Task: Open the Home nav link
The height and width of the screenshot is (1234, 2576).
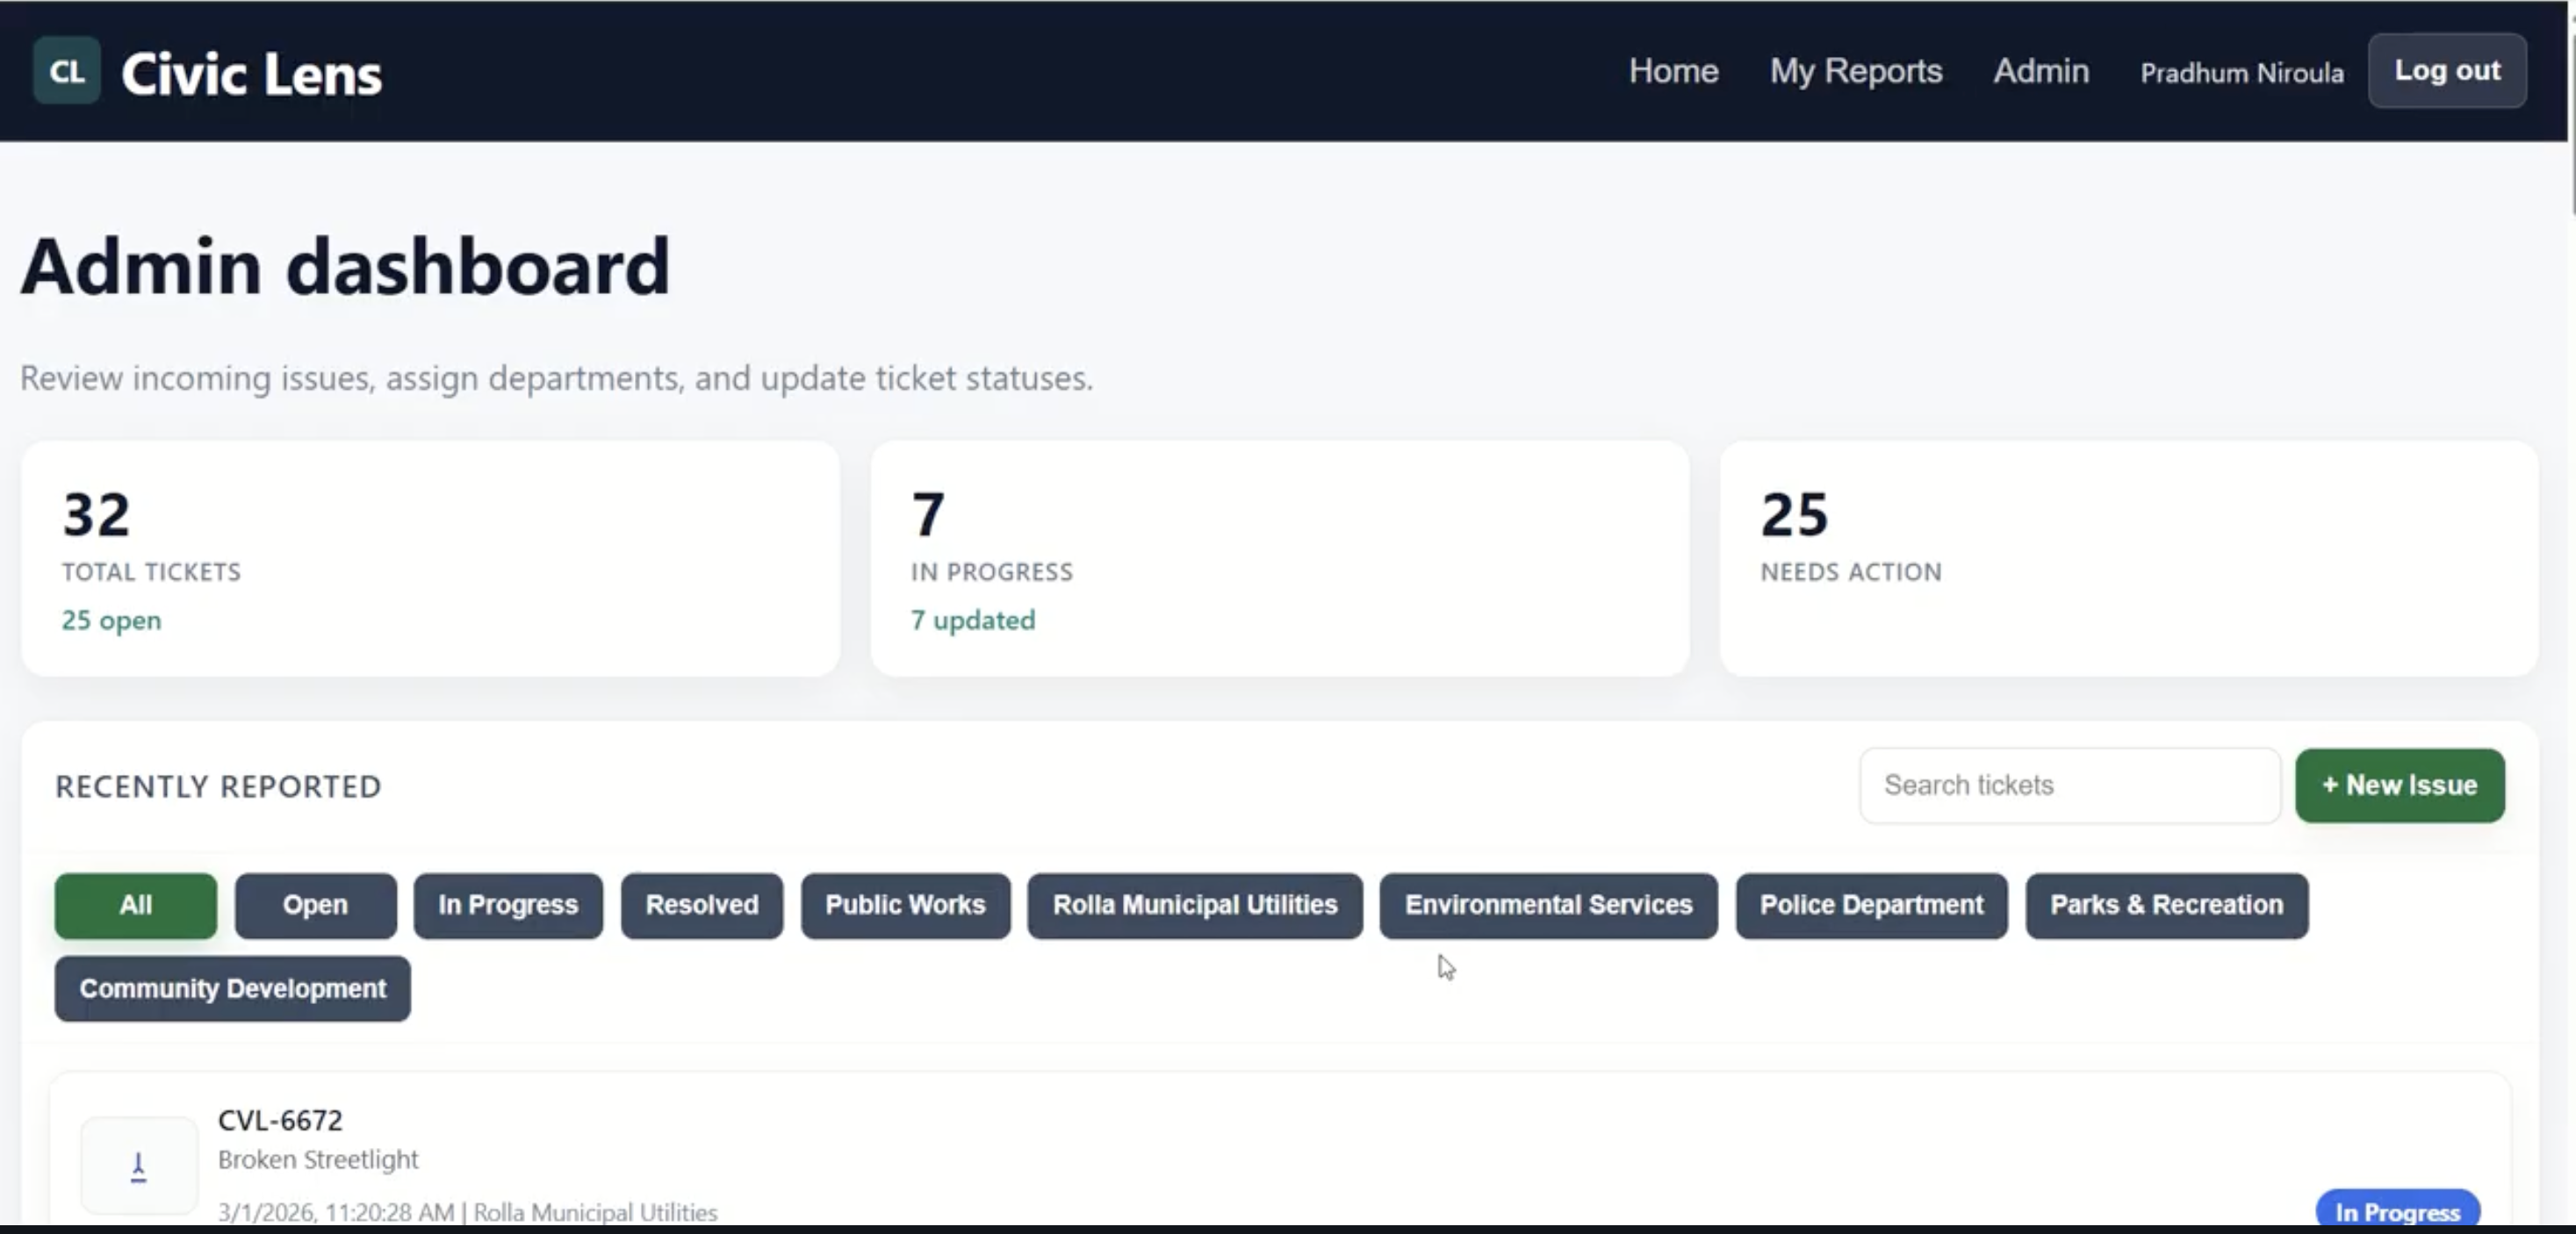Action: coord(1673,71)
